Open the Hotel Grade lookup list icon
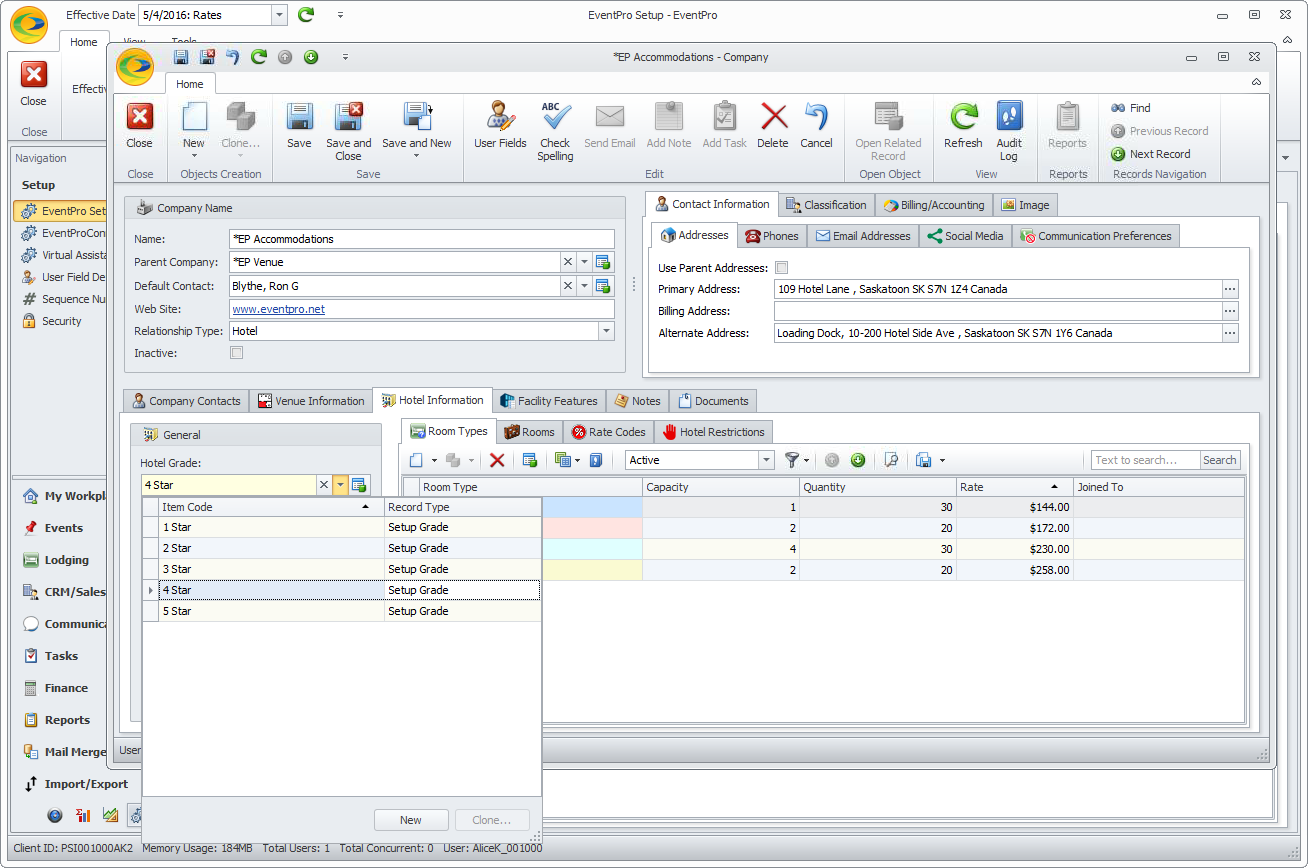The width and height of the screenshot is (1308, 868). click(359, 485)
